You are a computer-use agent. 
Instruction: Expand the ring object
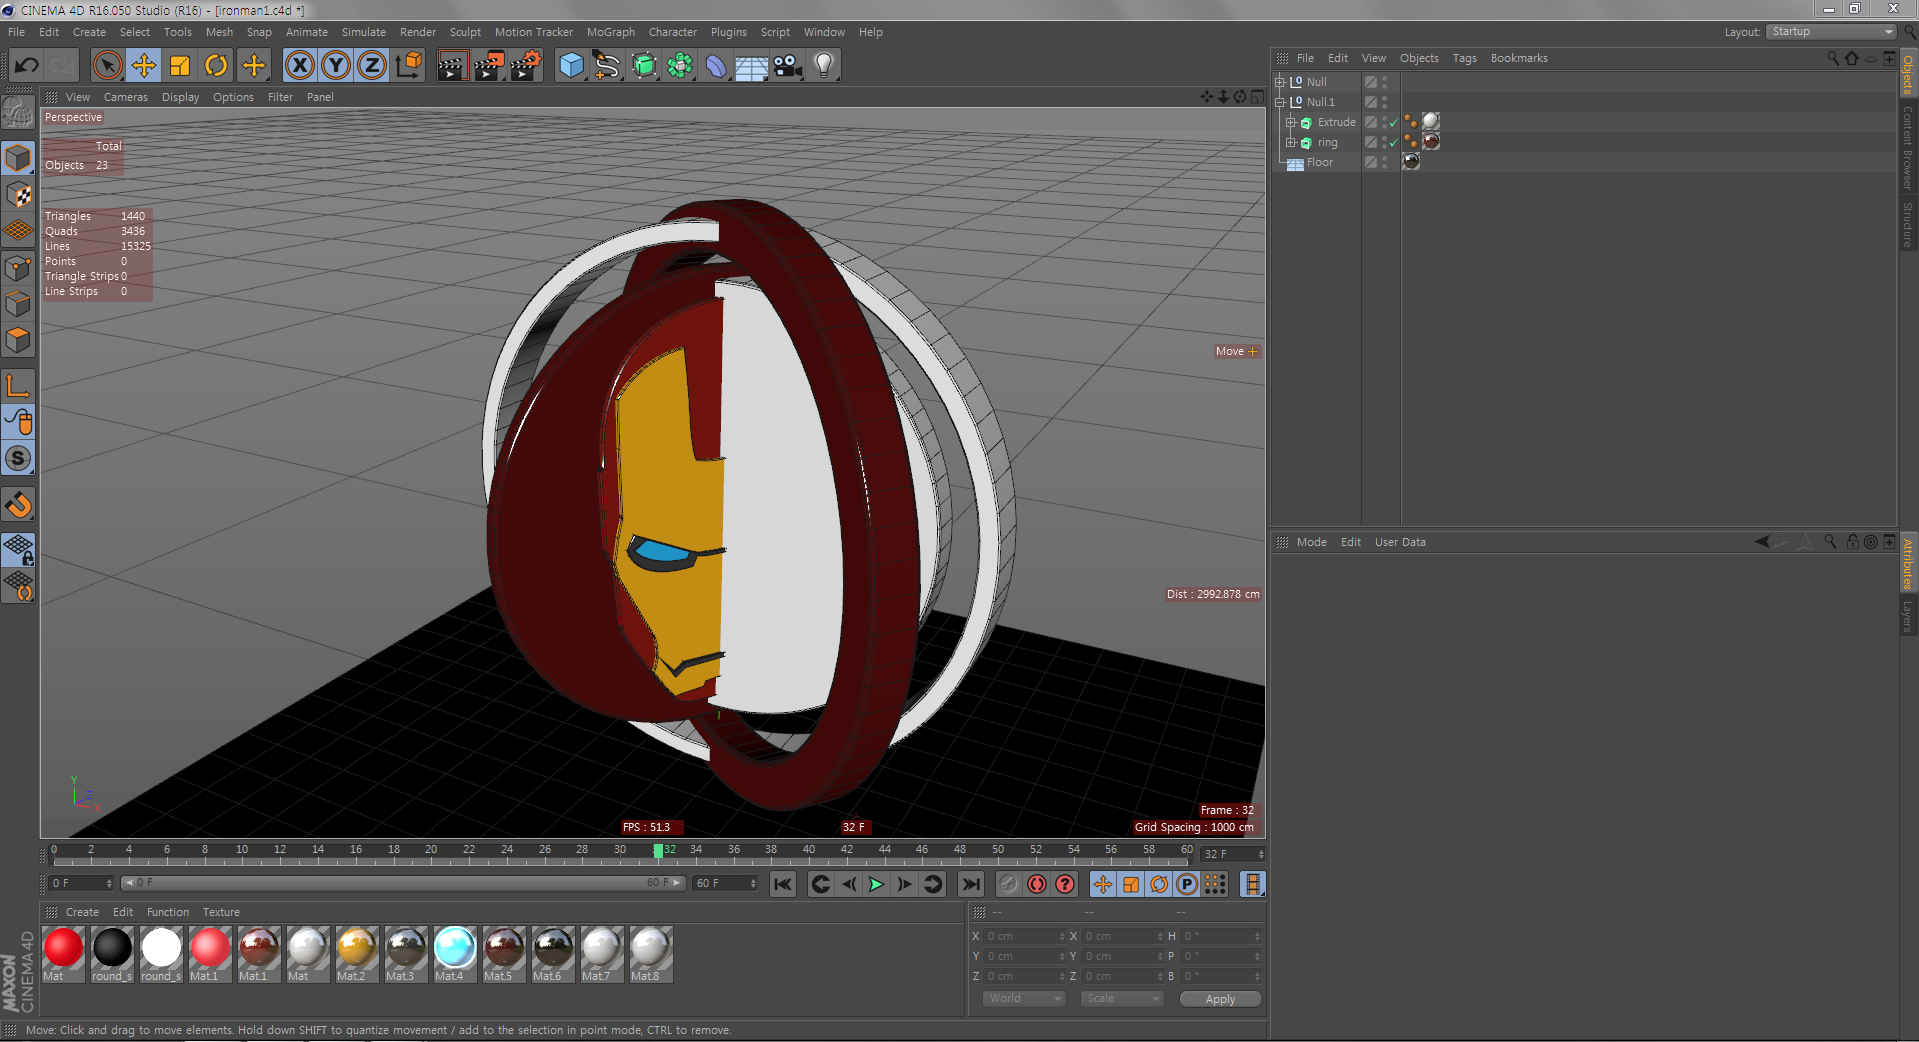(x=1290, y=142)
